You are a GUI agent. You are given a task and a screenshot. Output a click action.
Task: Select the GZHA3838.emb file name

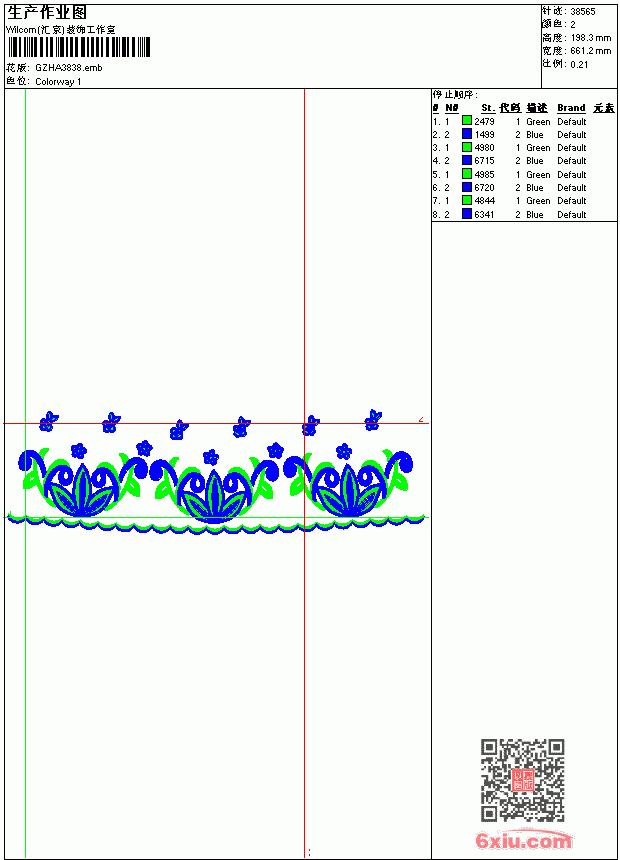point(69,67)
